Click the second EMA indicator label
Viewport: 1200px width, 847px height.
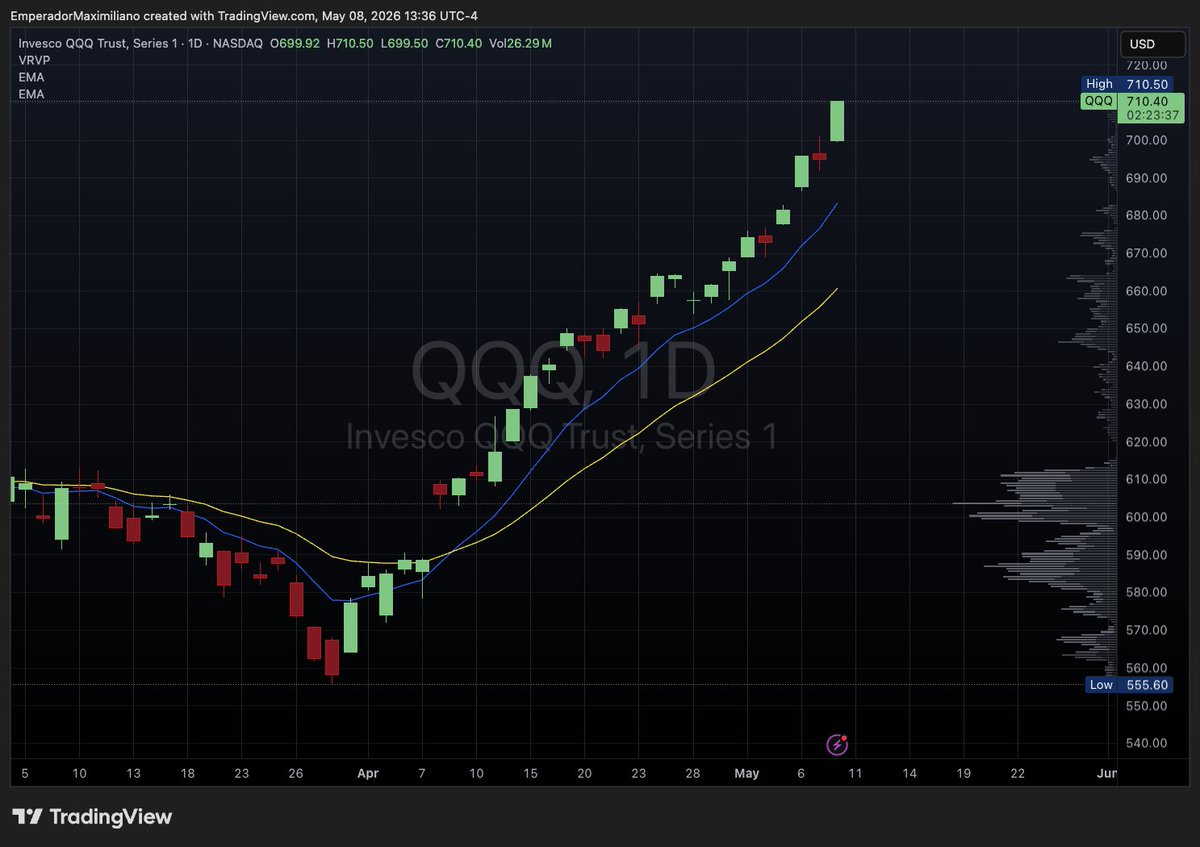[31, 94]
